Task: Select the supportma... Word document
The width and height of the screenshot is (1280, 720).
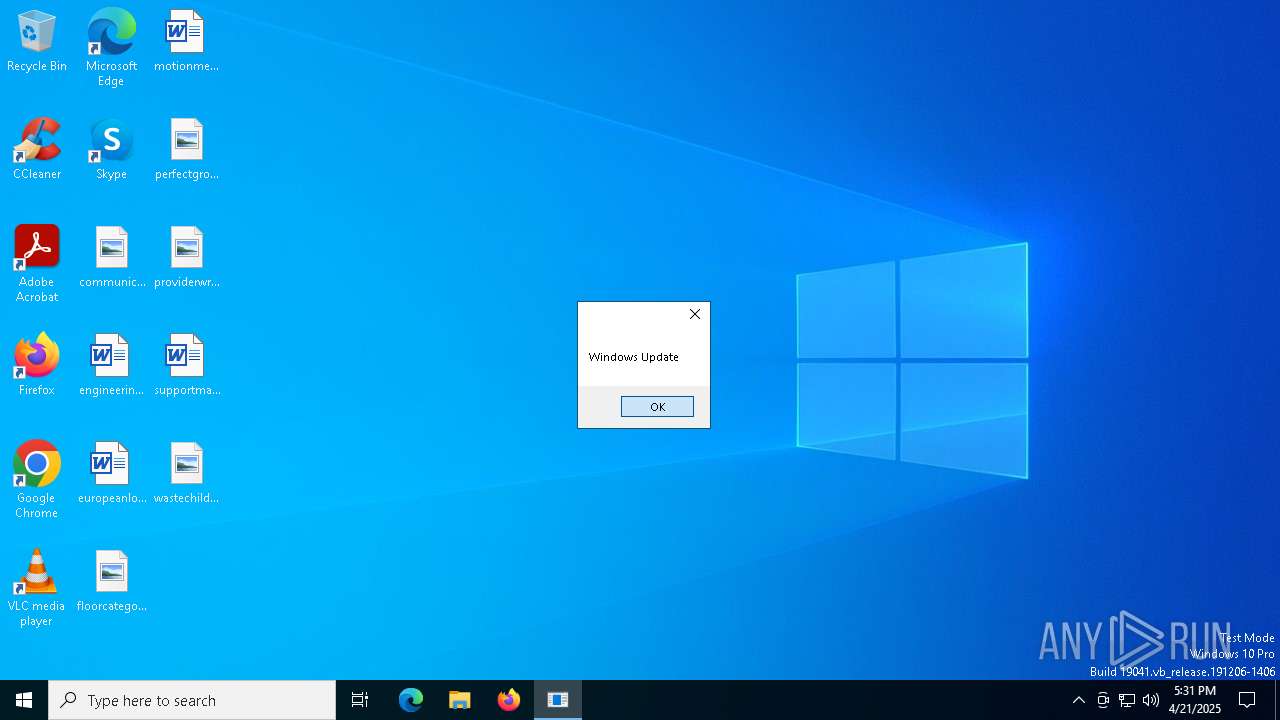Action: coord(186,365)
